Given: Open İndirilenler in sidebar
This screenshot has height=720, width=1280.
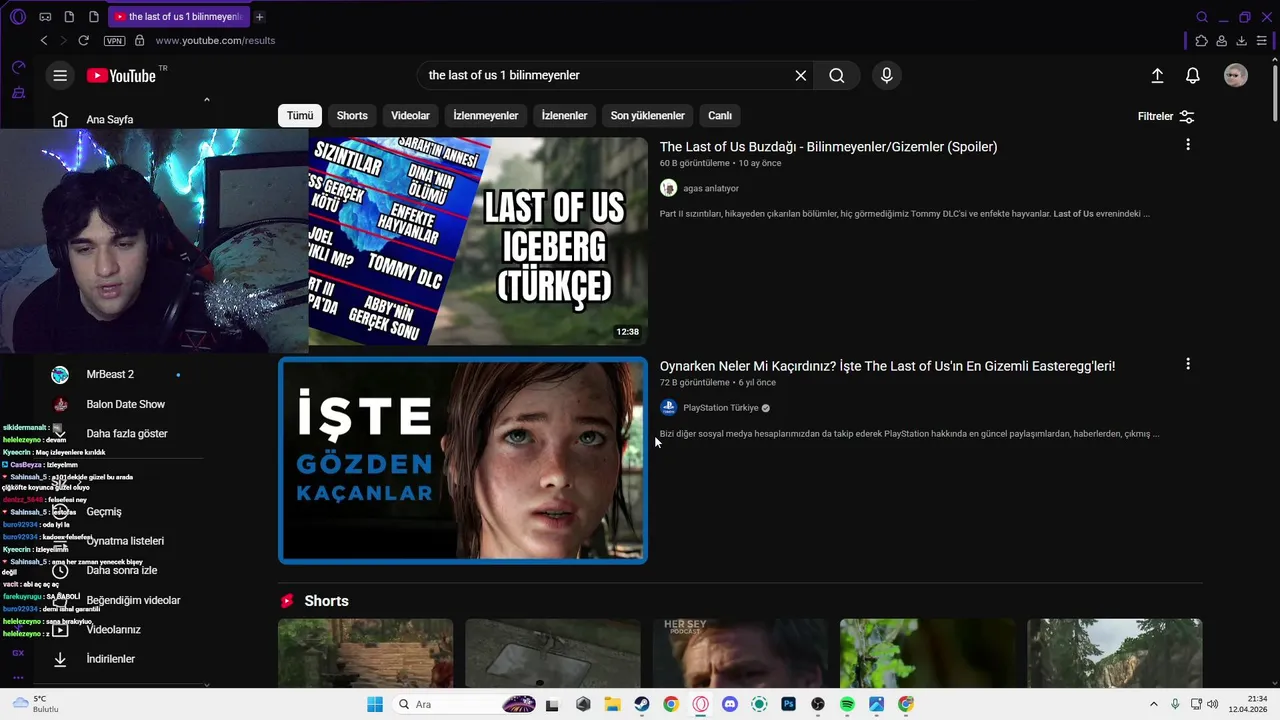Looking at the screenshot, I should [110, 659].
